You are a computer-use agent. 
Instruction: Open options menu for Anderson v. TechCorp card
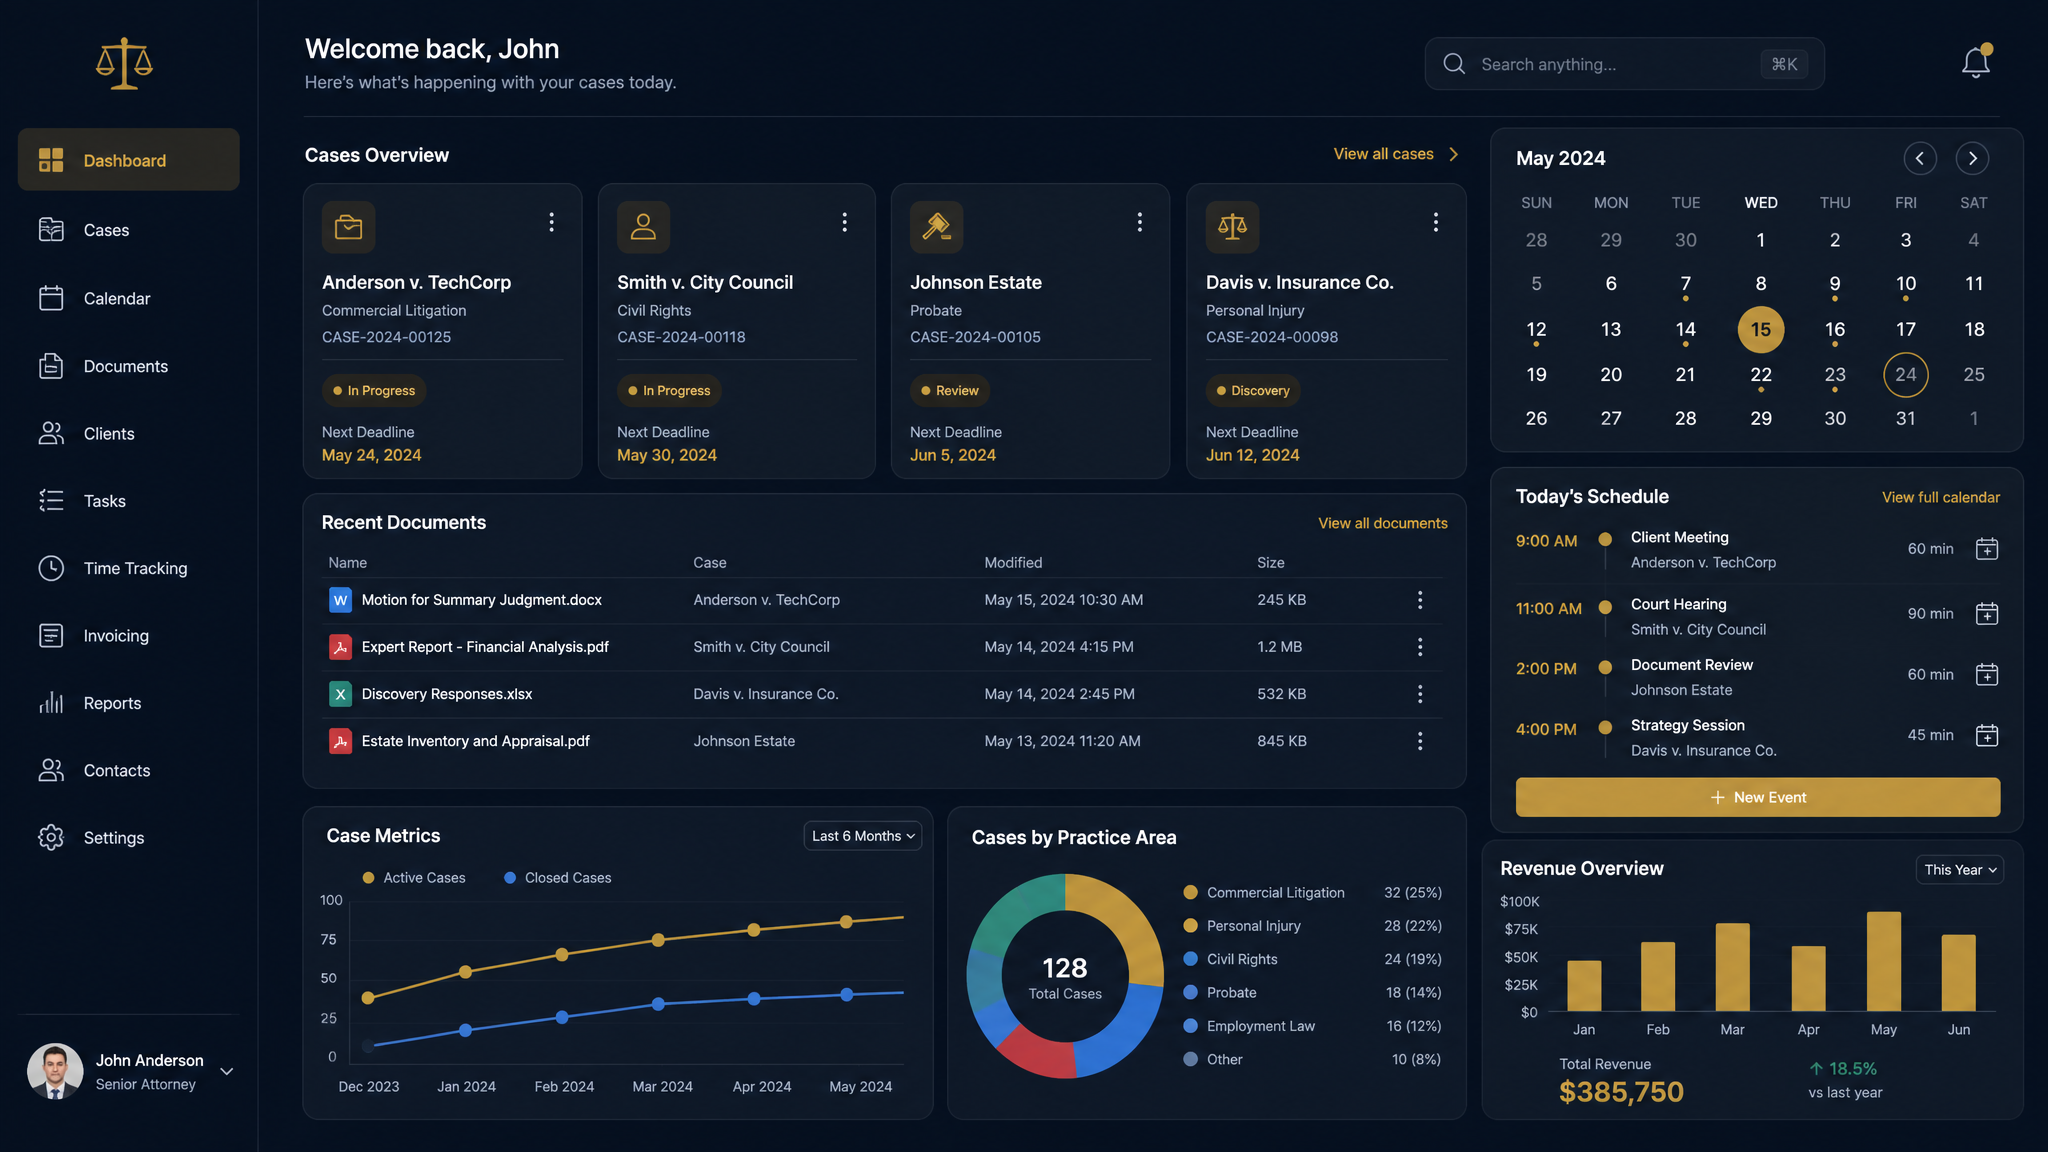tap(551, 222)
